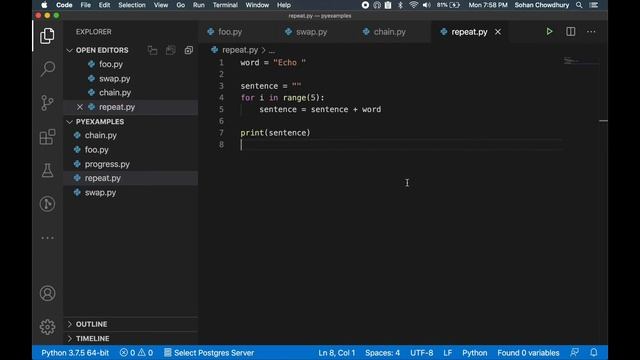Viewport: 640px width, 360px height.
Task: Click Ln 8, Col 1 go to line
Action: click(337, 353)
